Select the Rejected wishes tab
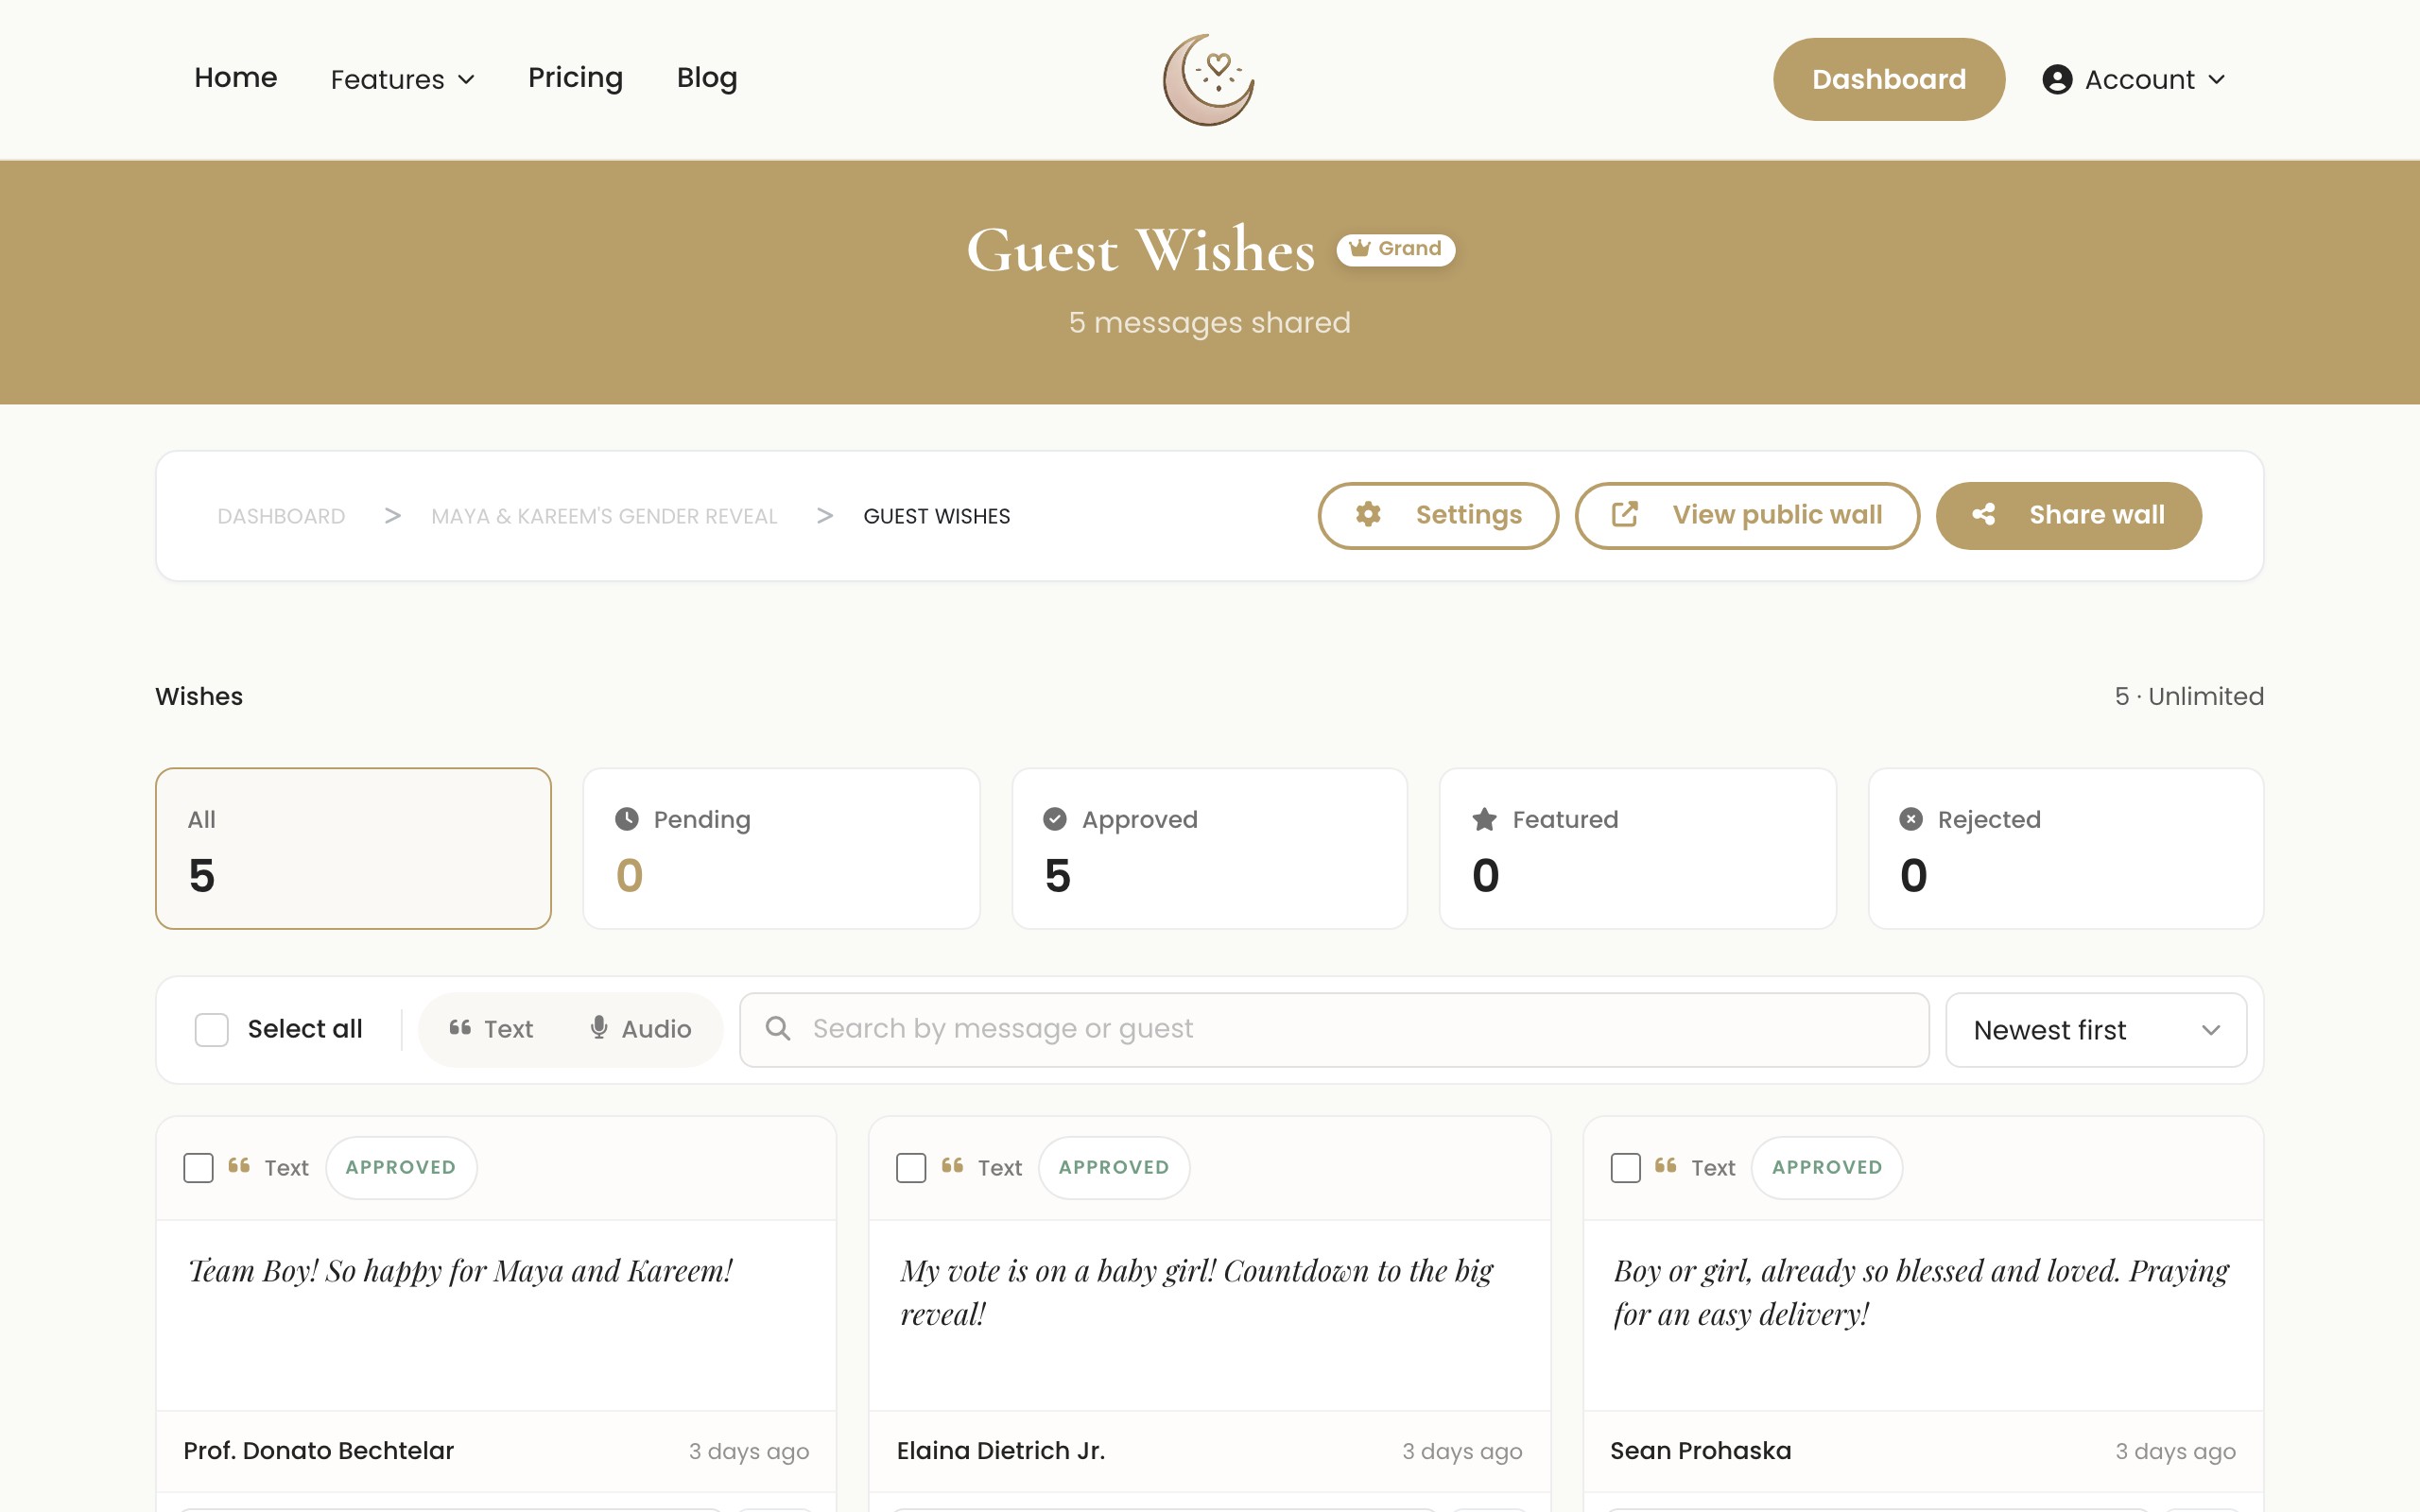 click(x=2066, y=848)
